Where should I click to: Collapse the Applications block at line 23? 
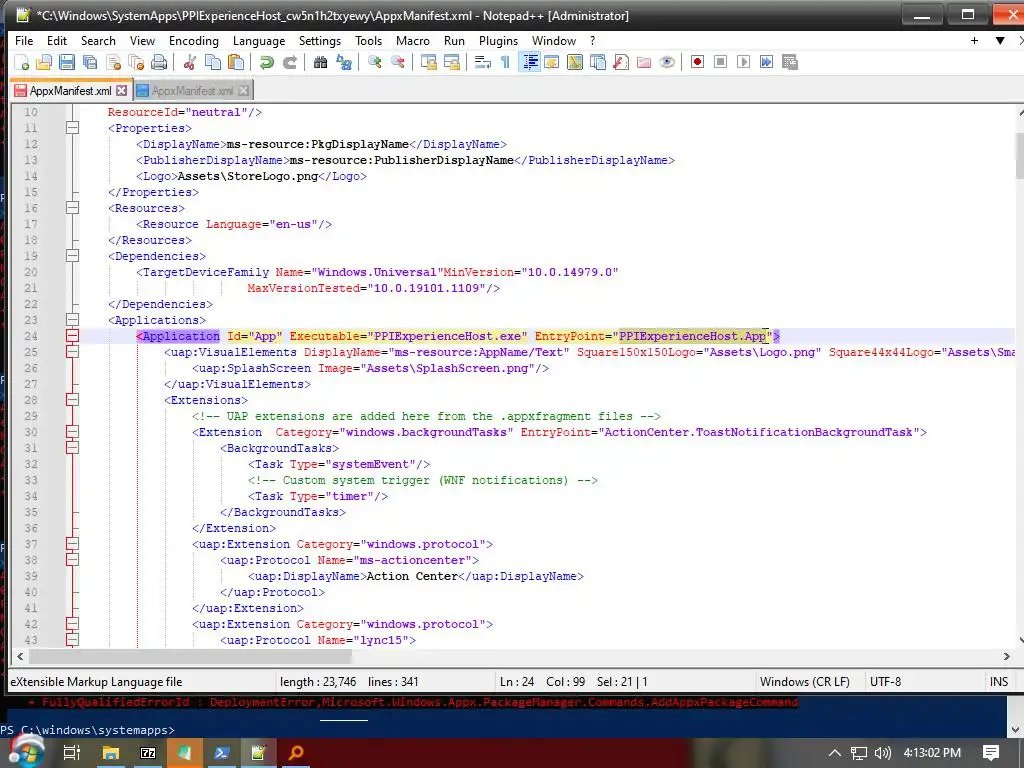click(x=72, y=320)
